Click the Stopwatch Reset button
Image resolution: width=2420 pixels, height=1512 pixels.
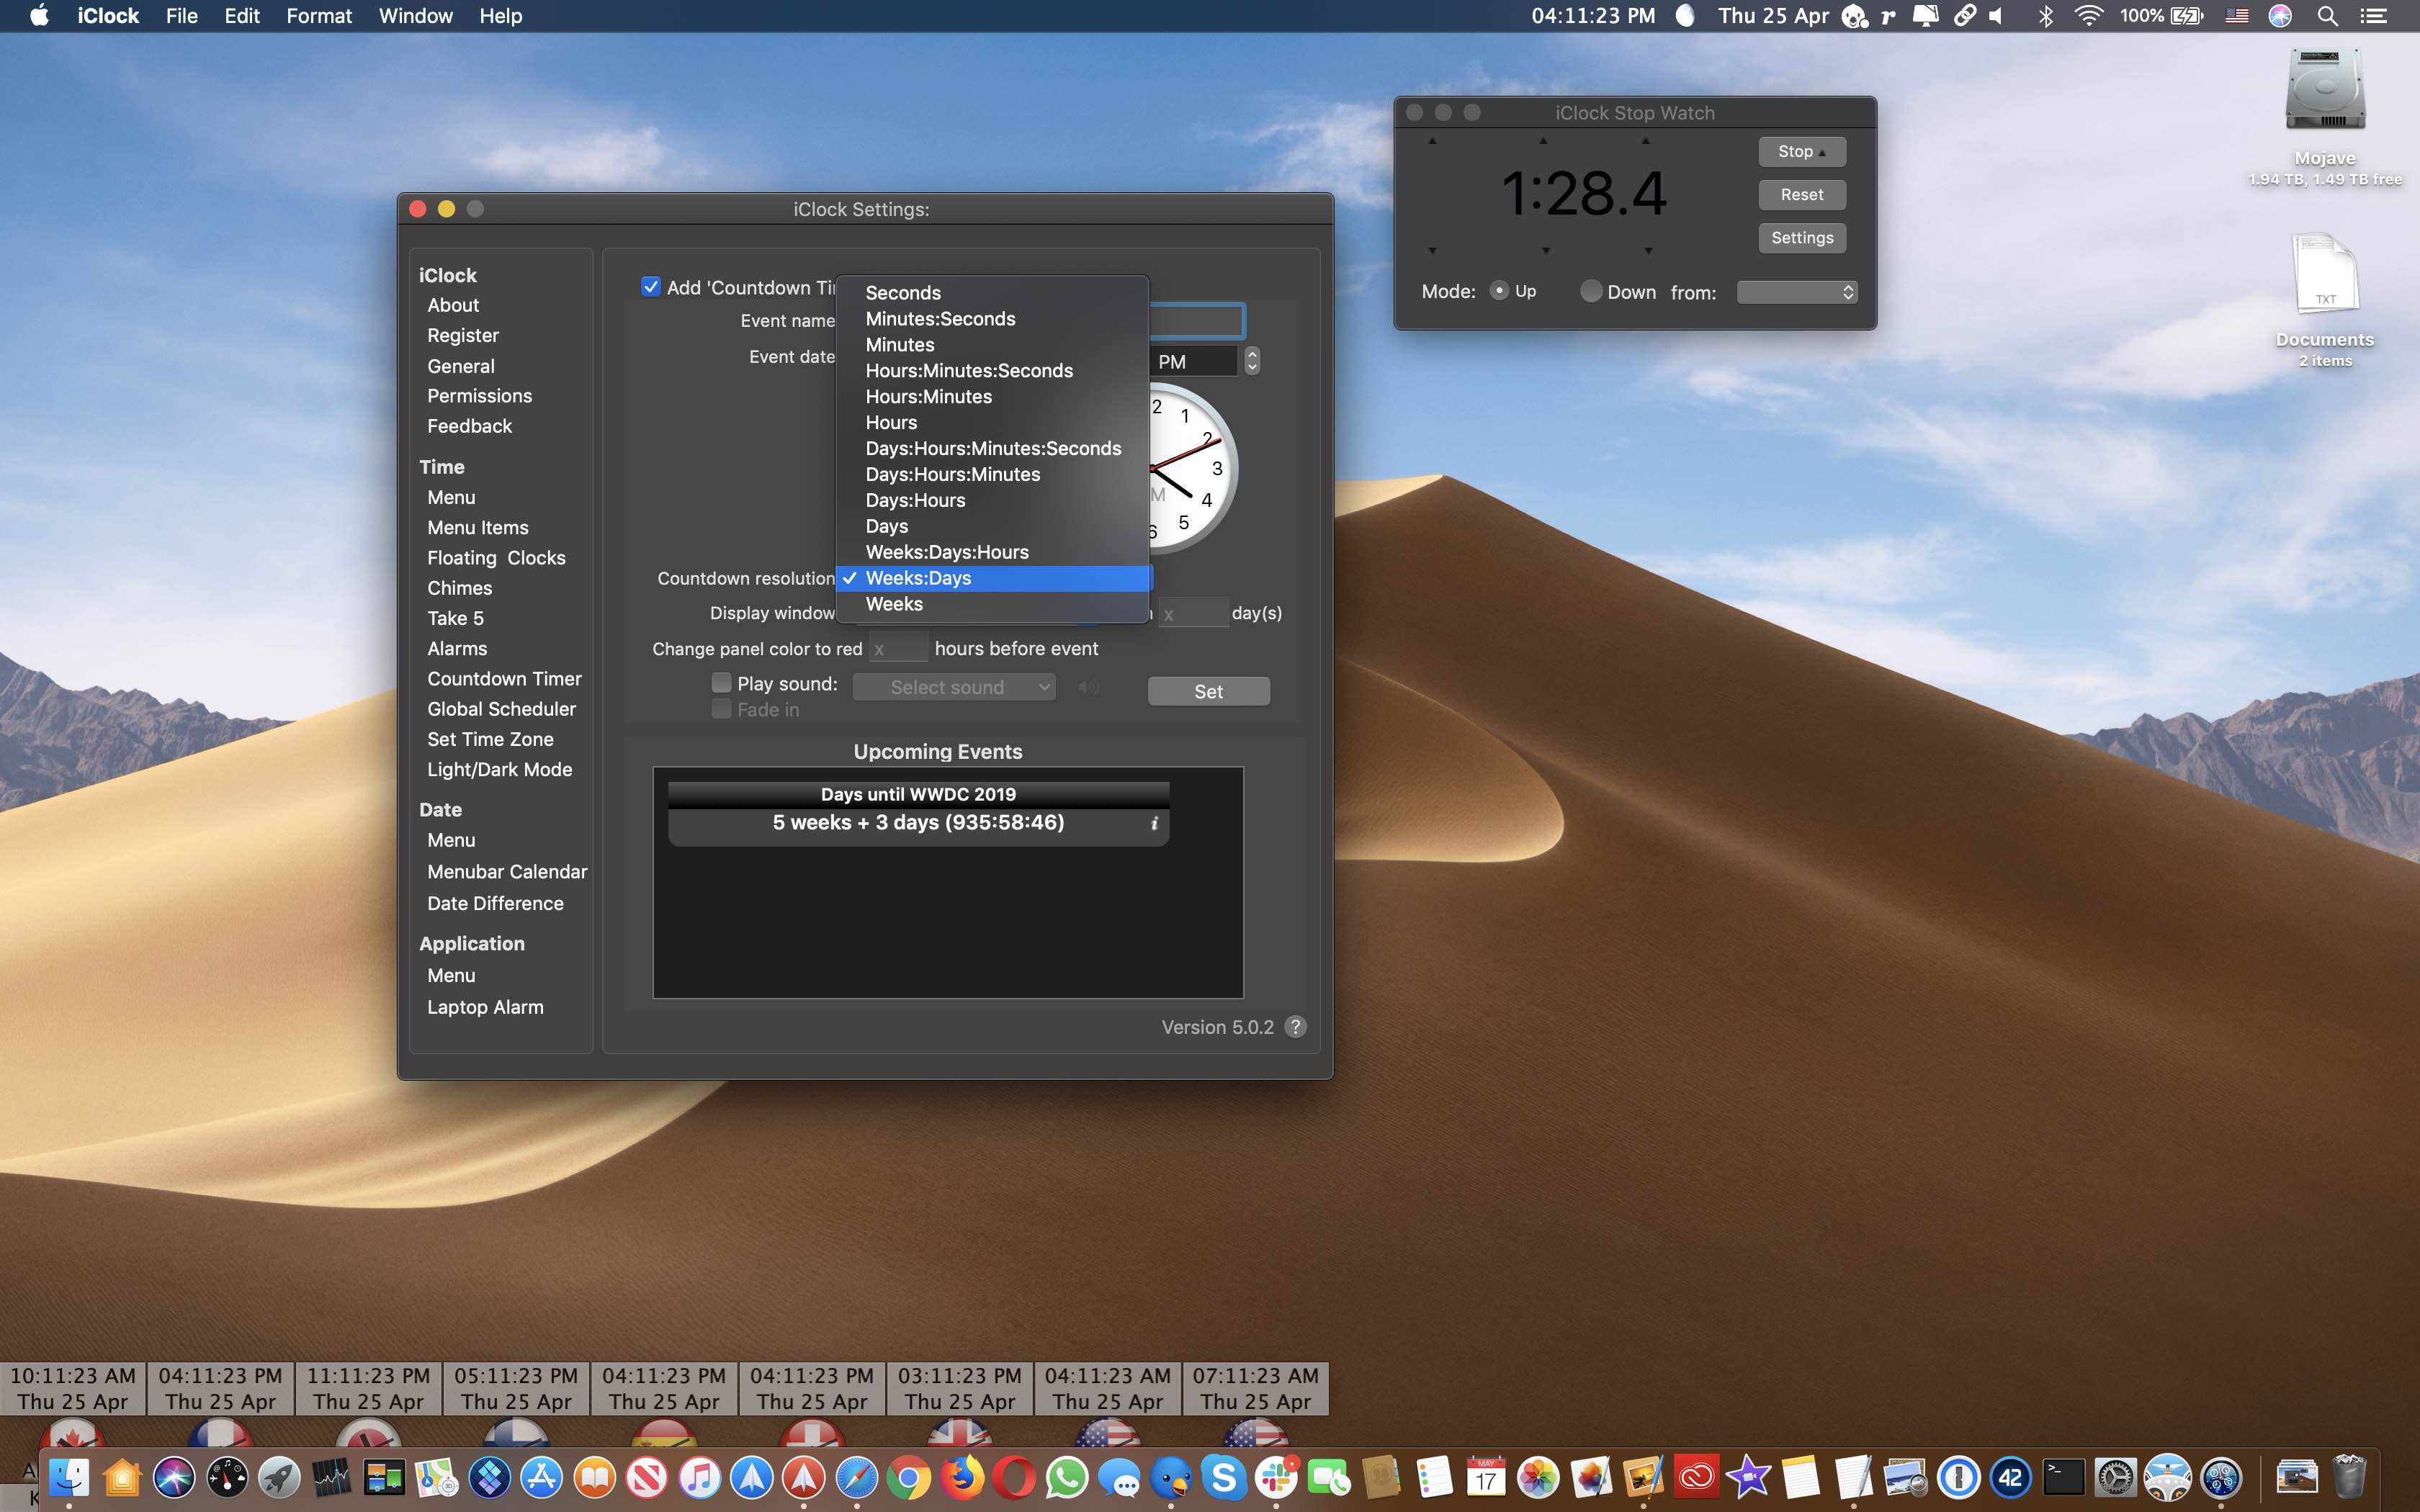tap(1801, 194)
